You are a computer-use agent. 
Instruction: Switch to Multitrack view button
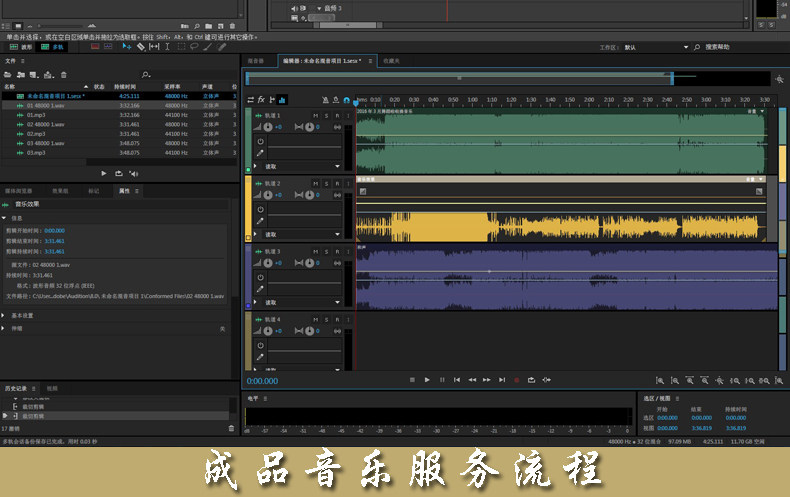click(x=52, y=47)
